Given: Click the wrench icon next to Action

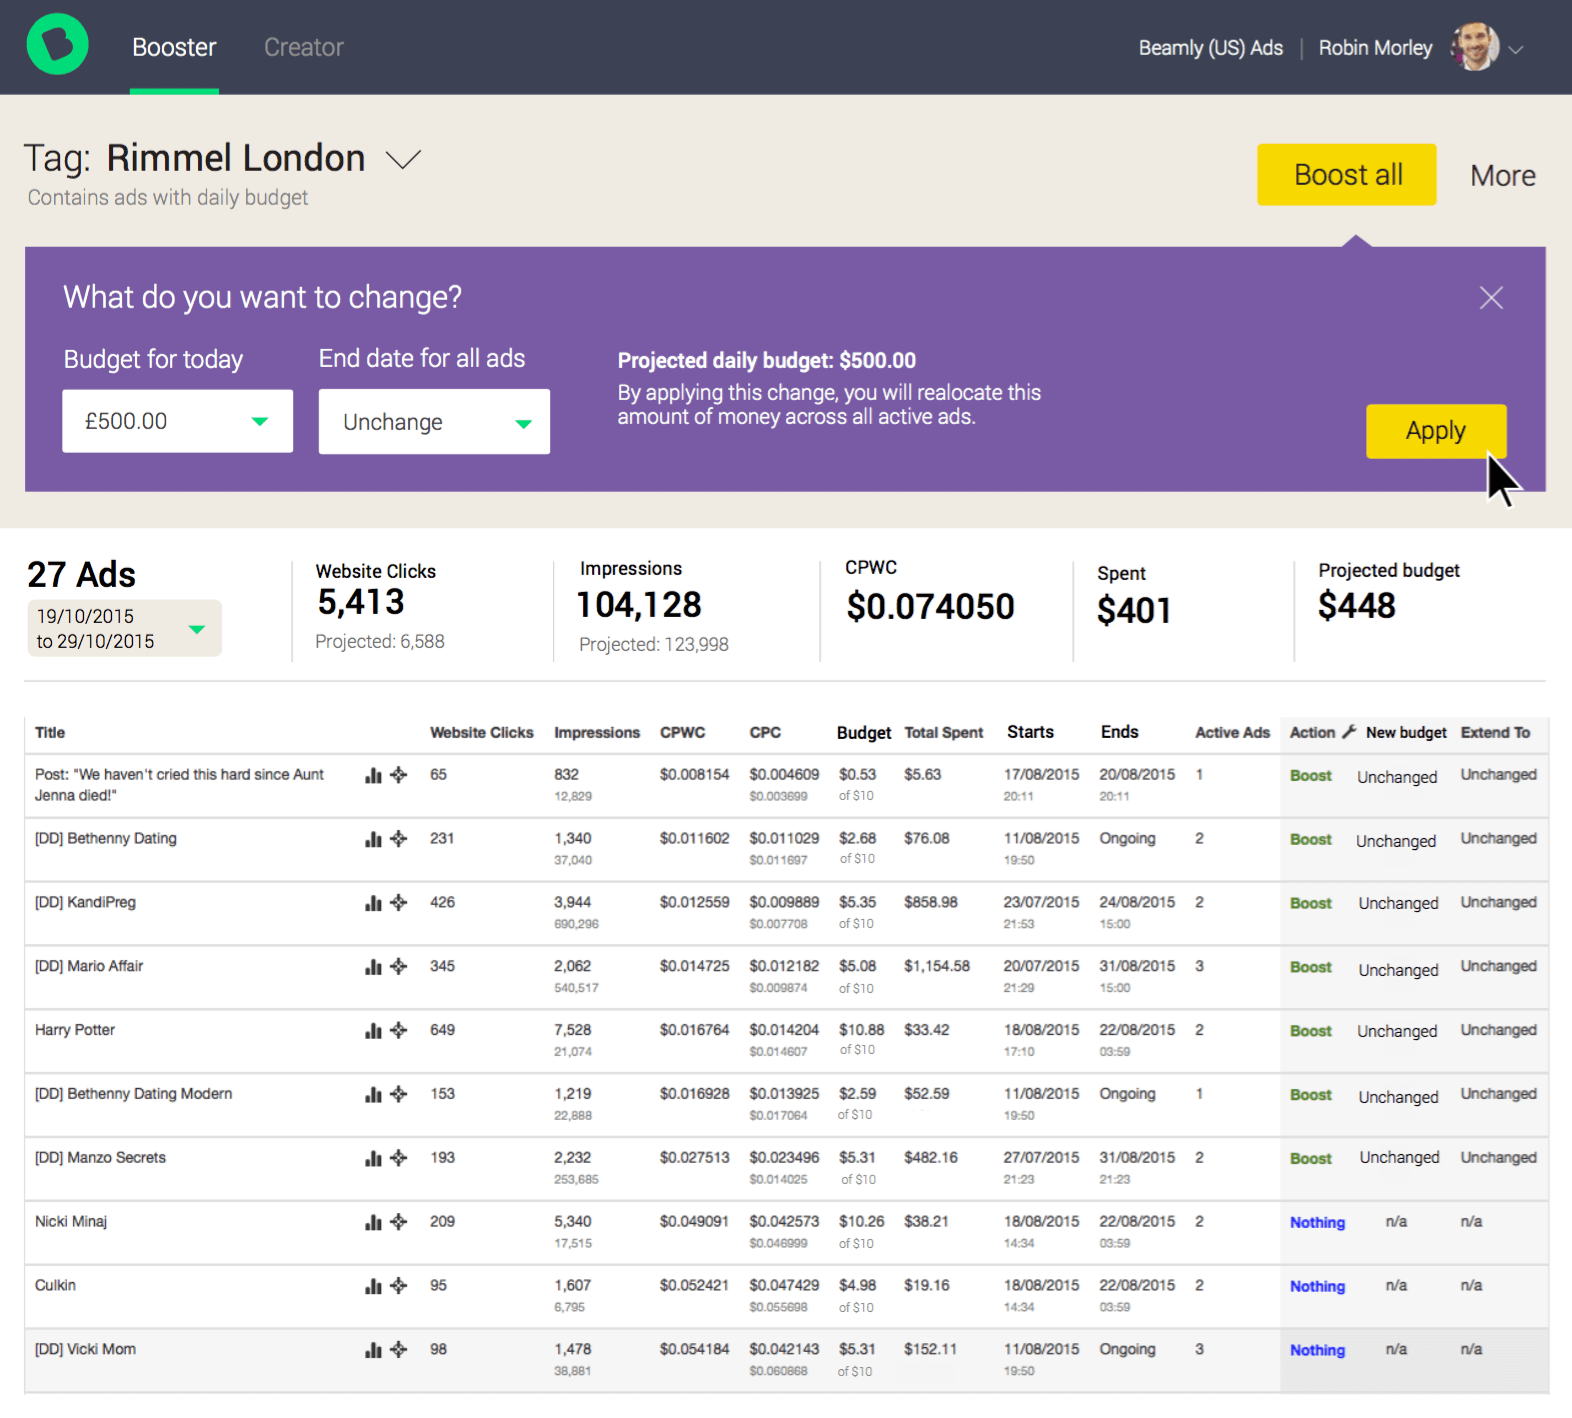Looking at the screenshot, I should (1349, 732).
